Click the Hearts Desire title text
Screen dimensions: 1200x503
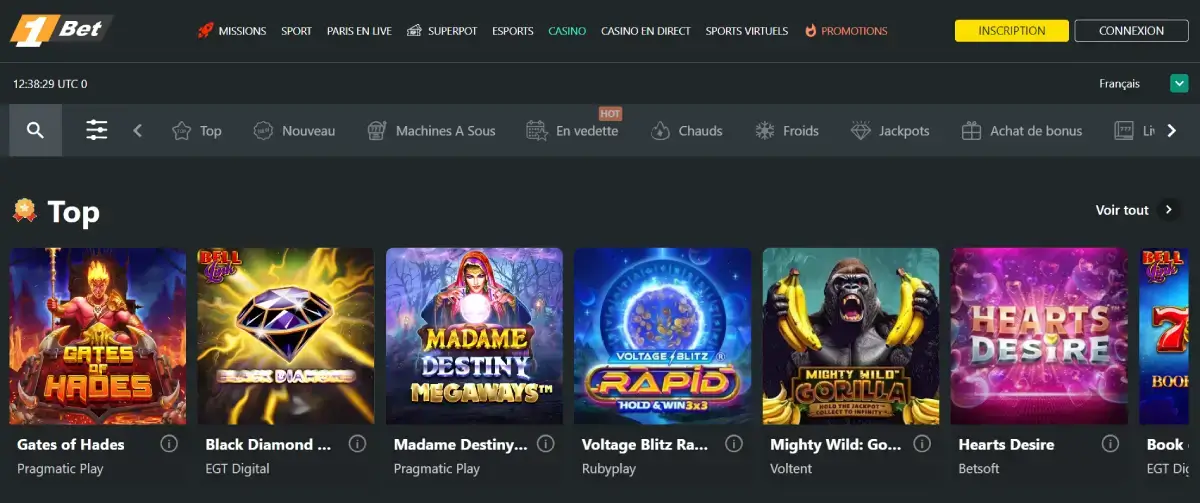pyautogui.click(x=1006, y=444)
